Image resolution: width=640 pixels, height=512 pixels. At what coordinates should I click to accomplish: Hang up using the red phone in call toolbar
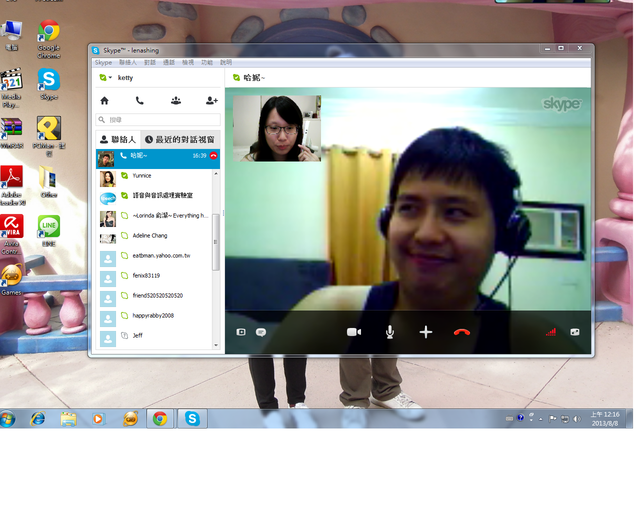click(462, 332)
